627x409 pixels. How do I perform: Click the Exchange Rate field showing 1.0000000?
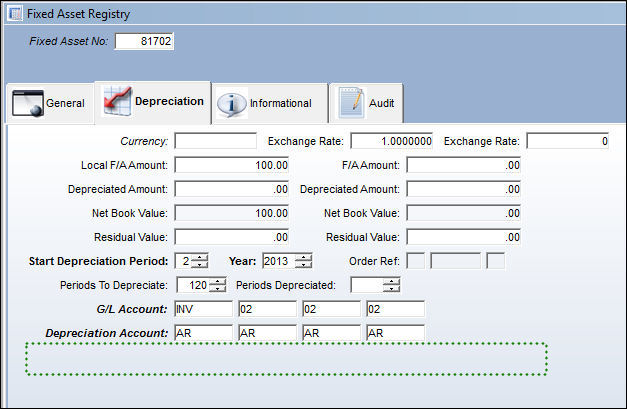point(391,141)
